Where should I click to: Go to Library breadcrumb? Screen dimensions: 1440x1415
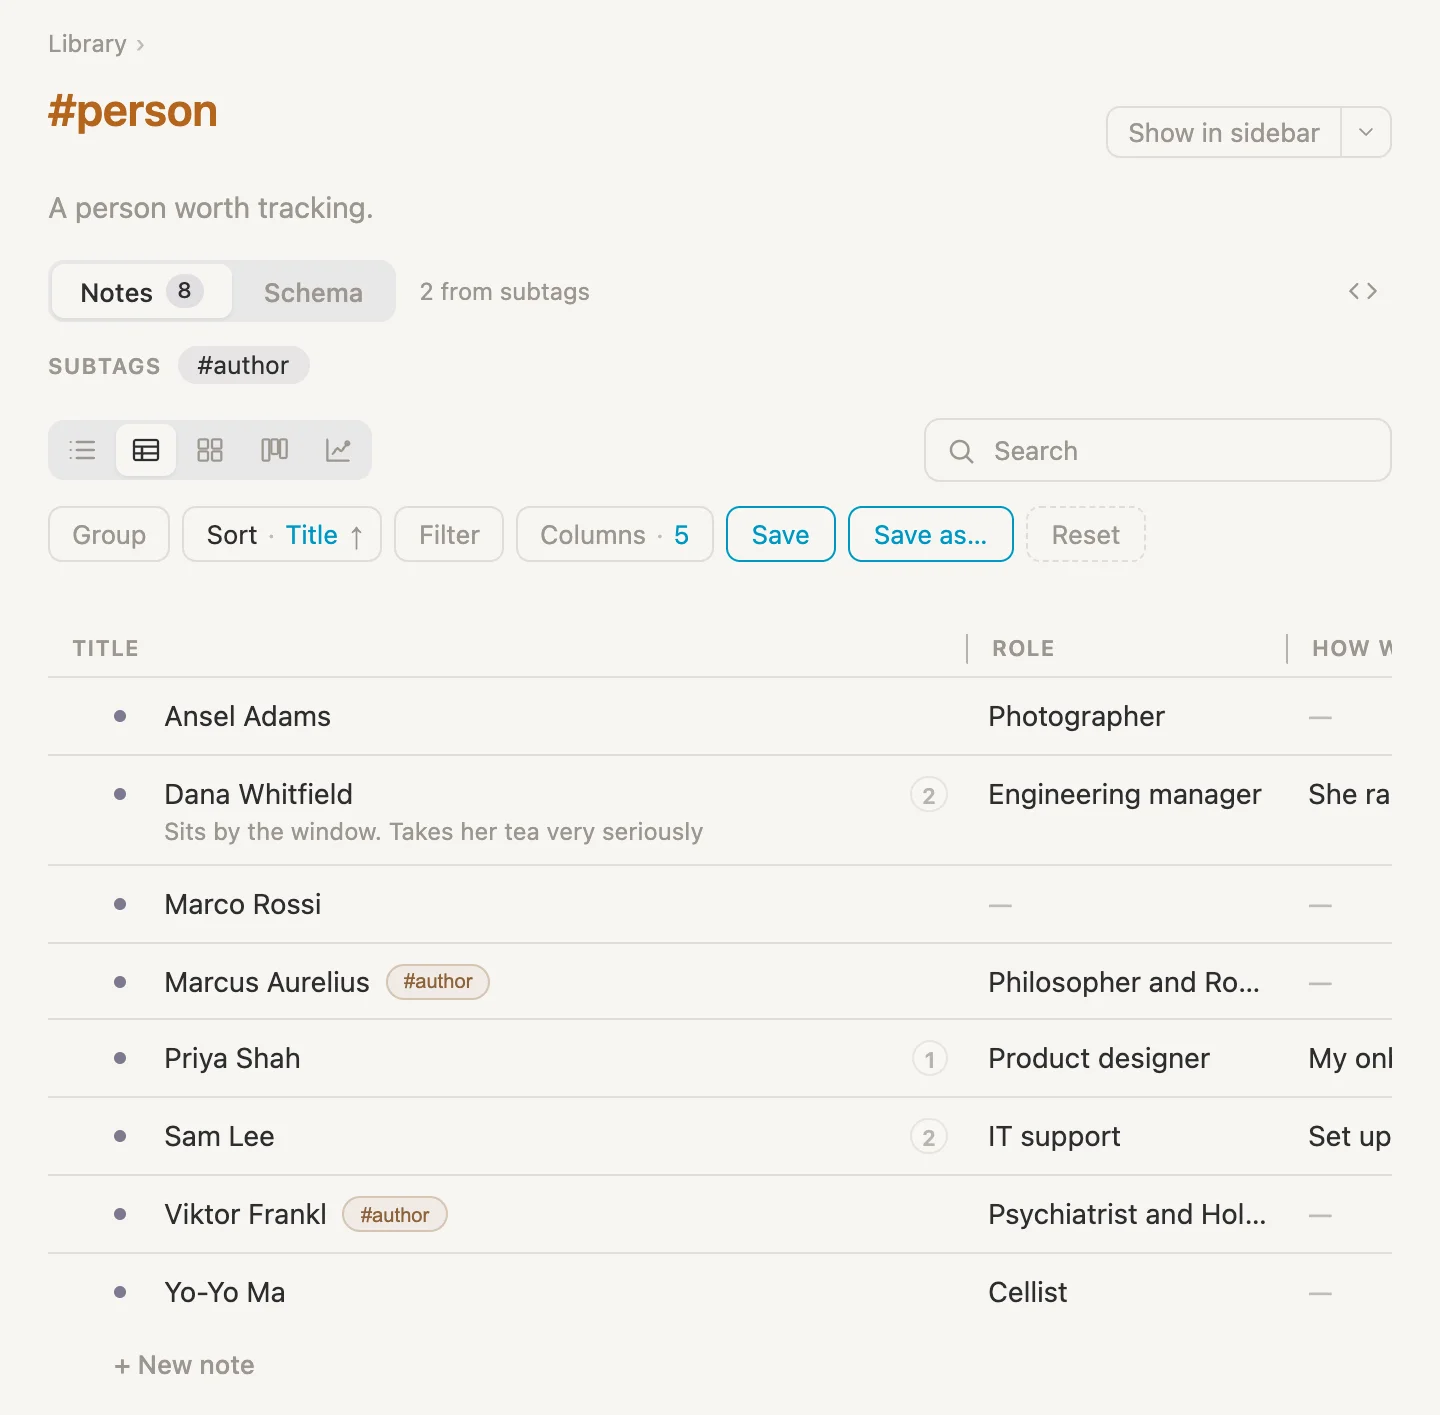point(88,44)
